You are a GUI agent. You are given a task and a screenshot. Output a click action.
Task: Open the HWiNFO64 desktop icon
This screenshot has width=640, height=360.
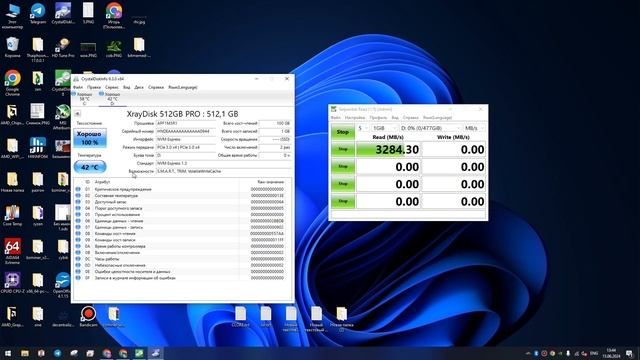point(38,148)
